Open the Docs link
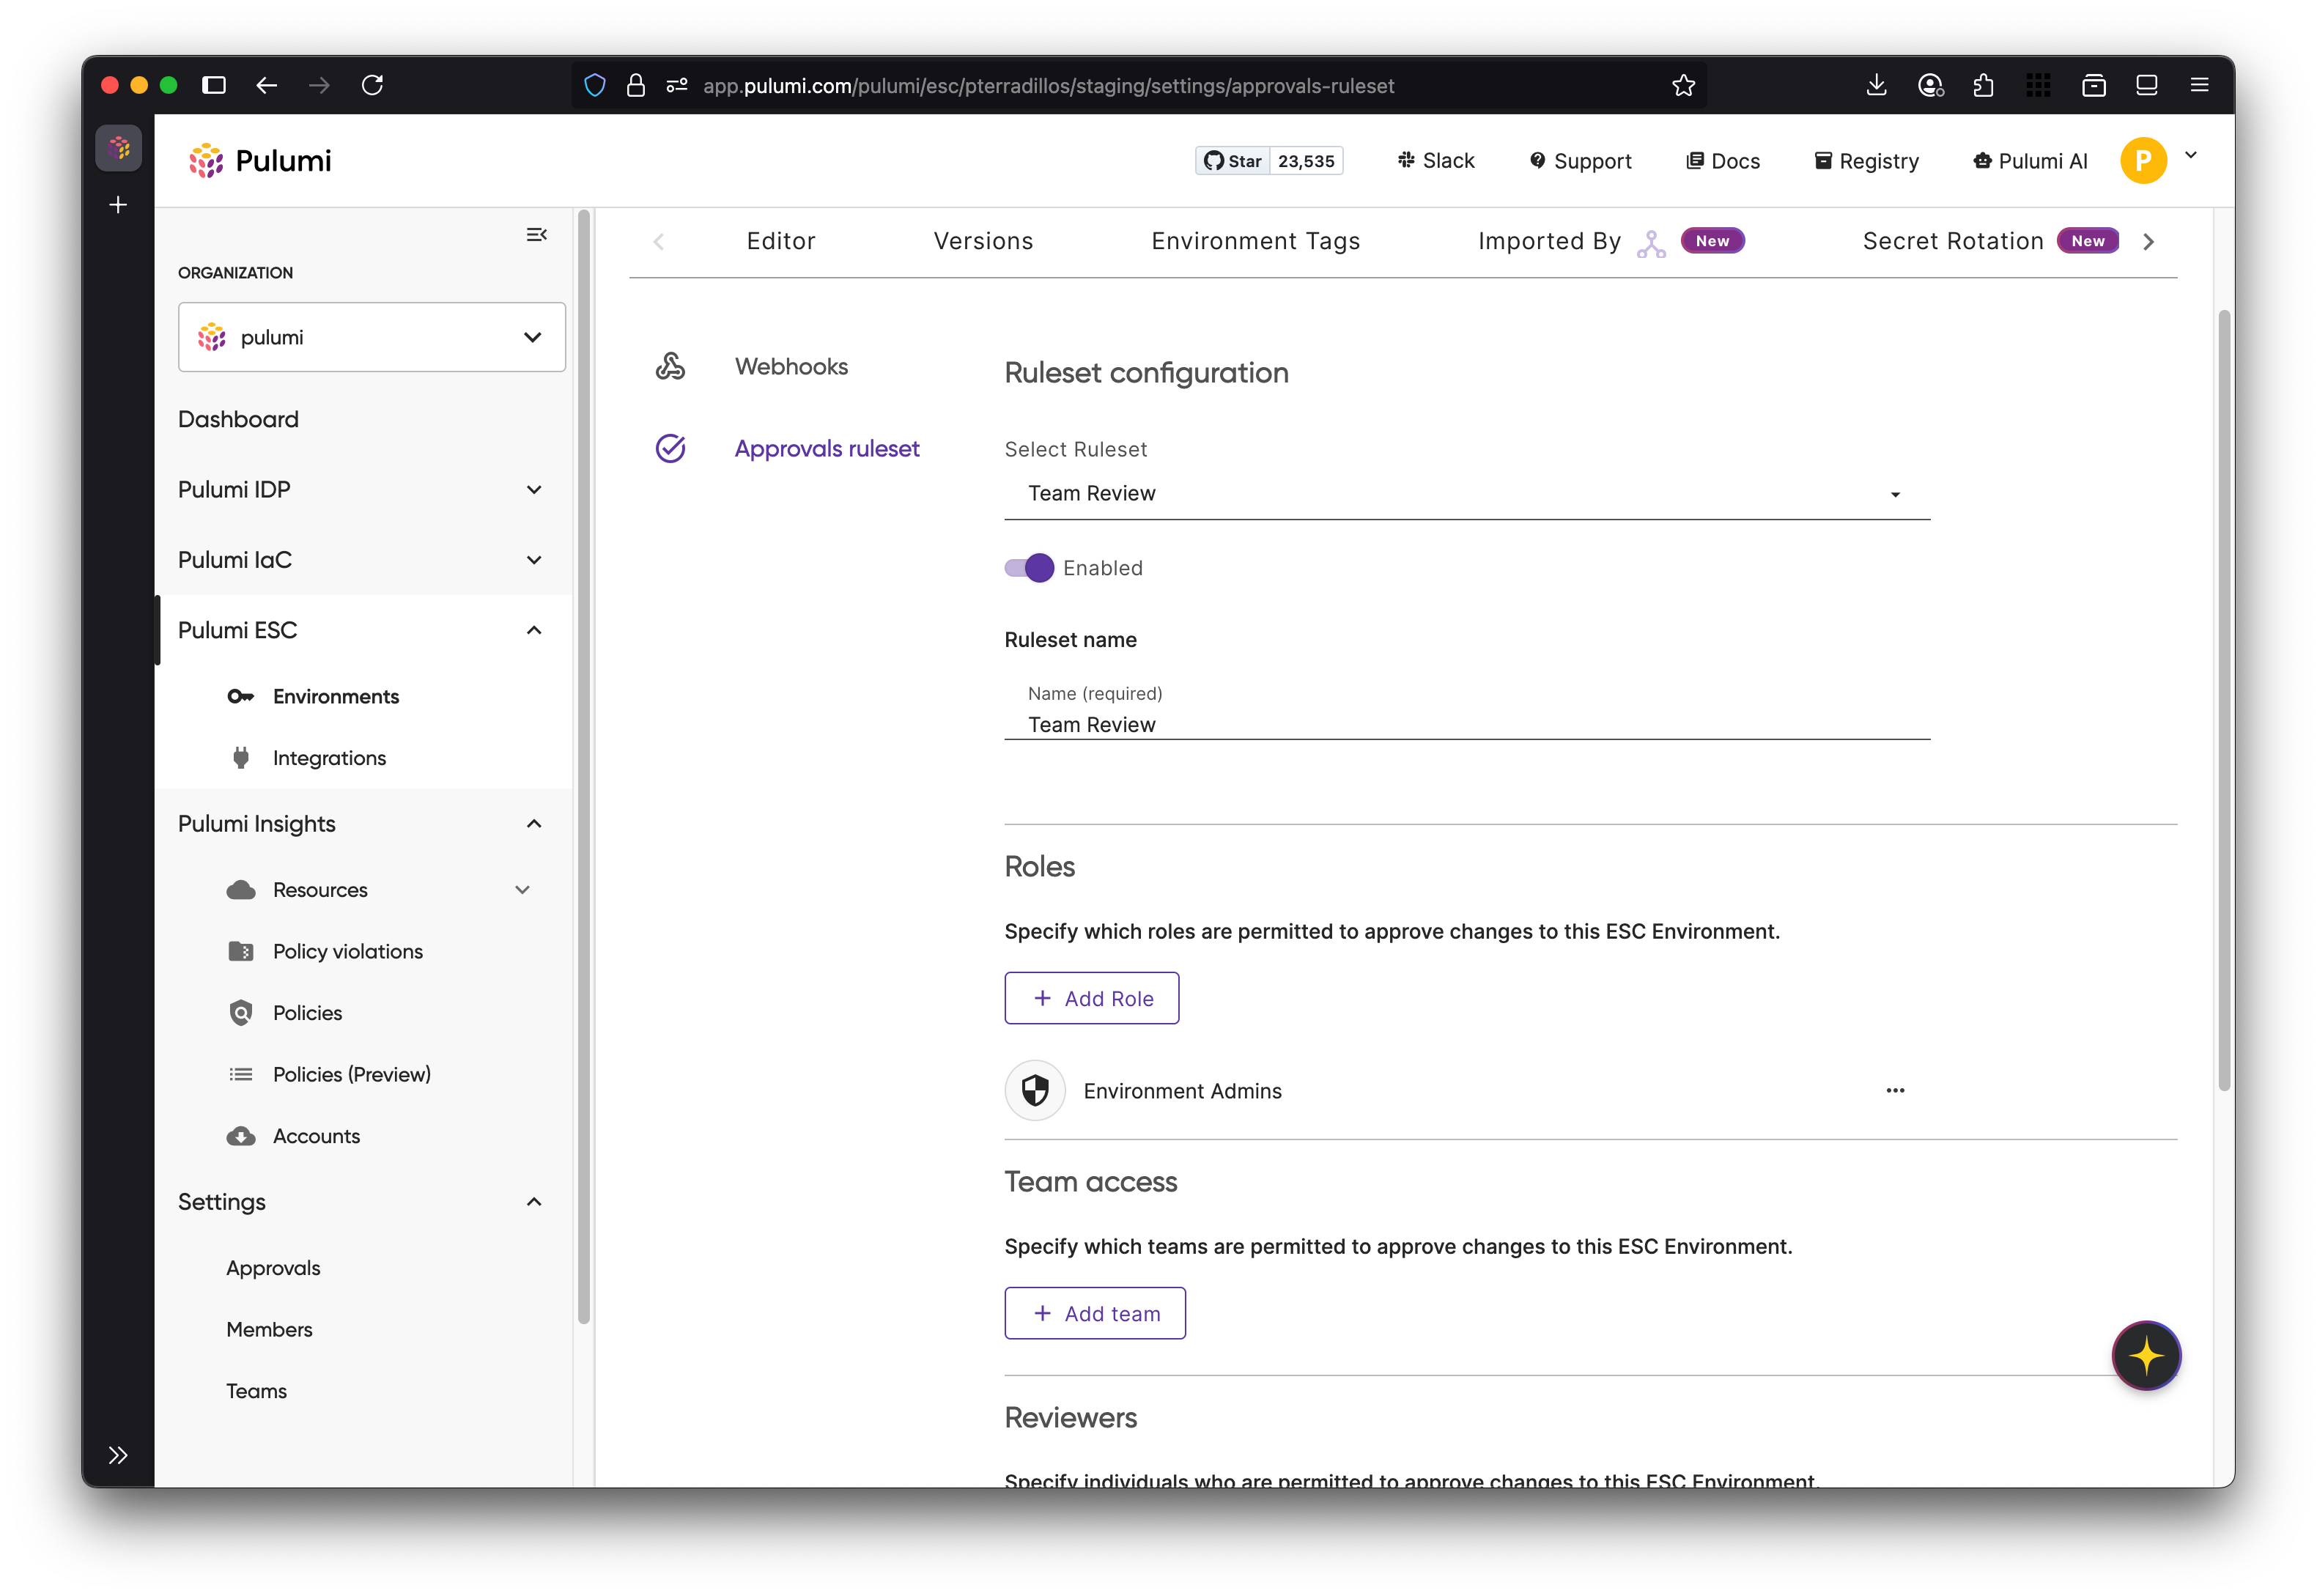 (1723, 161)
